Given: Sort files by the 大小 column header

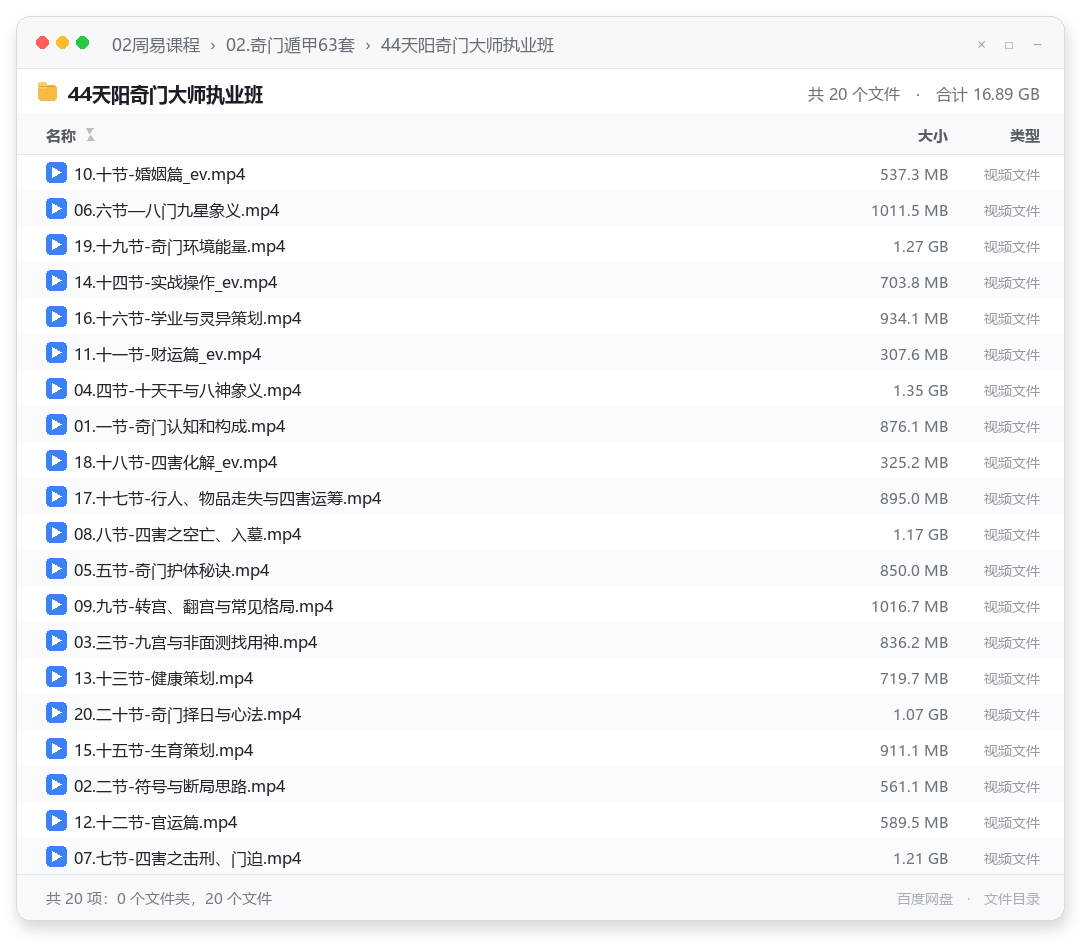Looking at the screenshot, I should [933, 136].
